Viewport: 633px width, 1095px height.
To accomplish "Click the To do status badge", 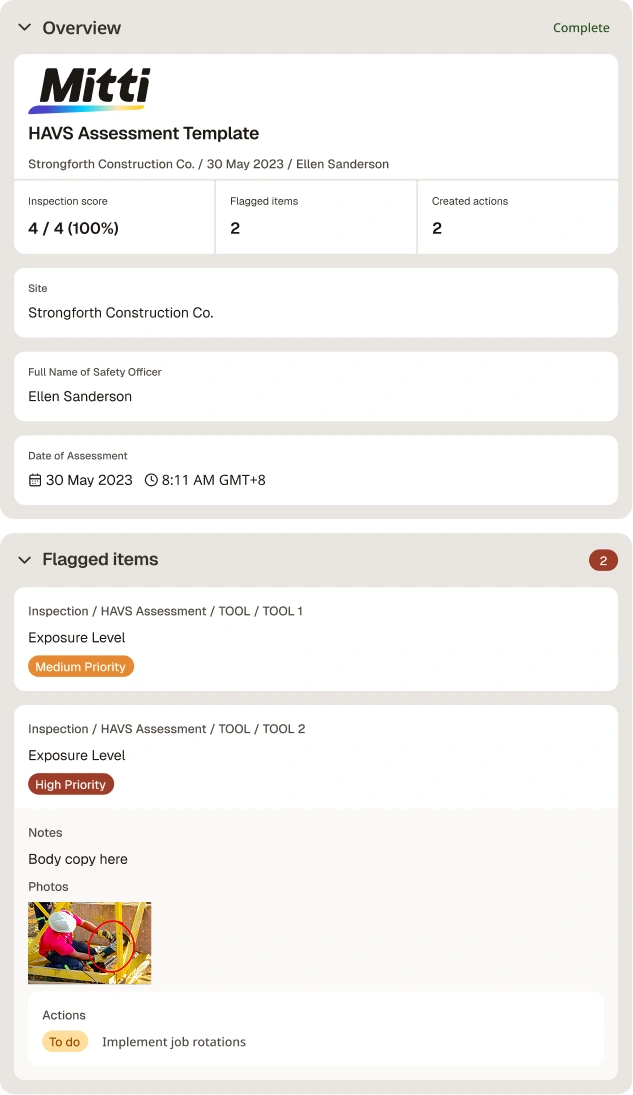I will click(64, 1042).
